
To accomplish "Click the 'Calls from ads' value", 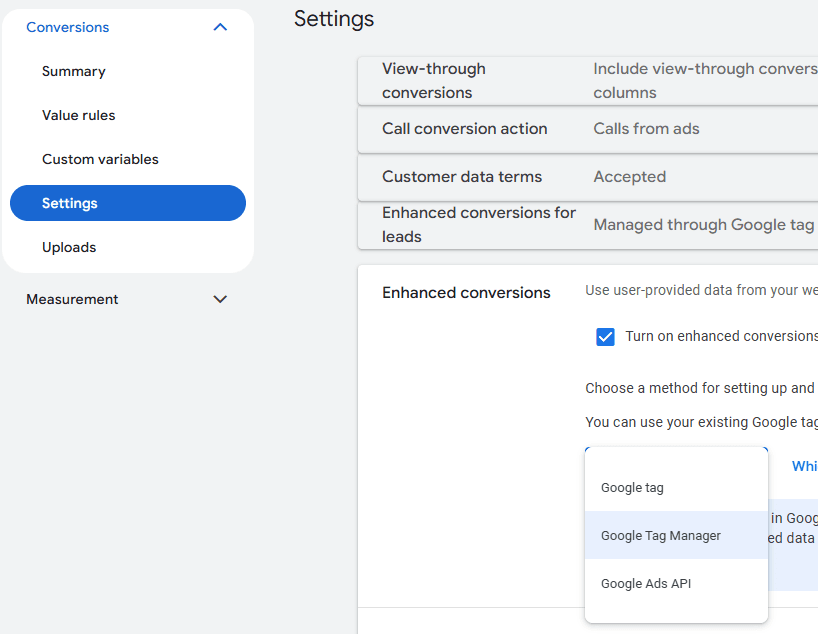I will [646, 129].
